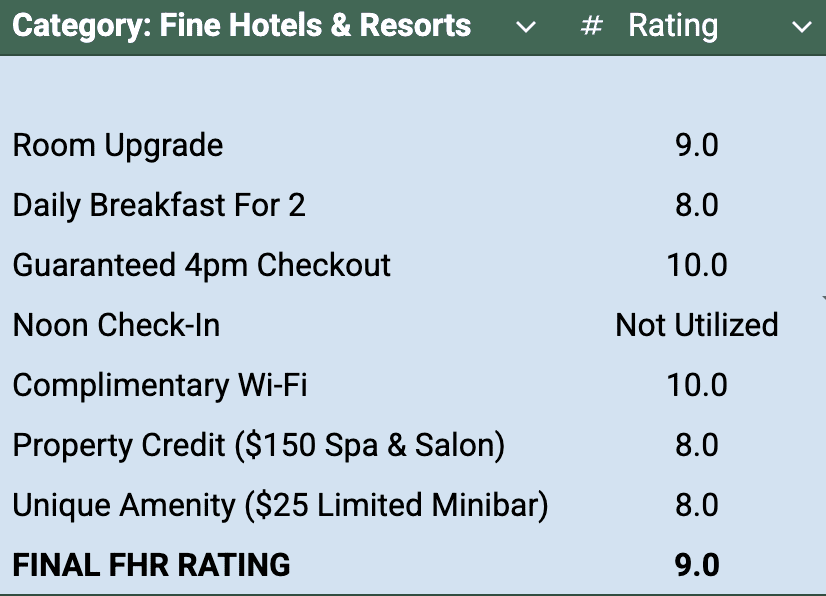
Task: Click the number type hash icon
Action: (x=592, y=27)
